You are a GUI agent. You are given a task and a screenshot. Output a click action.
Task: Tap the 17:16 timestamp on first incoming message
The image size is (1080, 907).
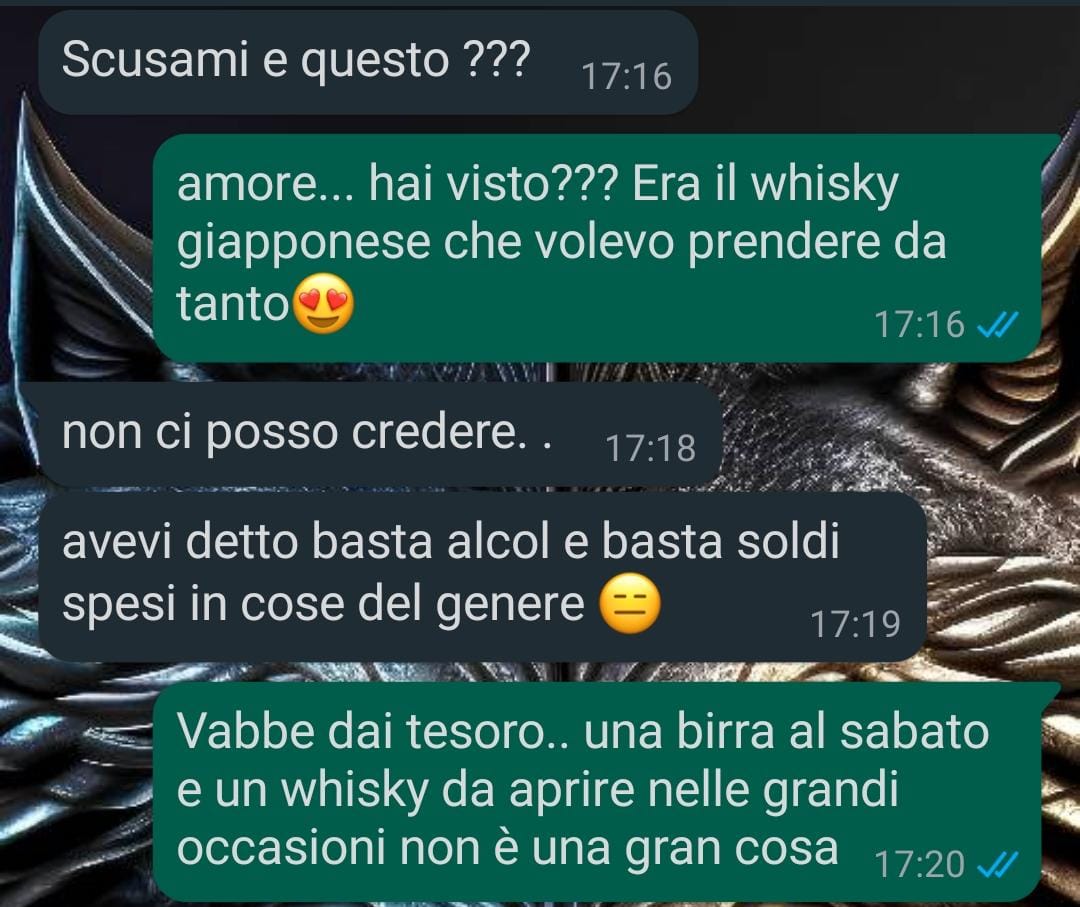pos(626,76)
